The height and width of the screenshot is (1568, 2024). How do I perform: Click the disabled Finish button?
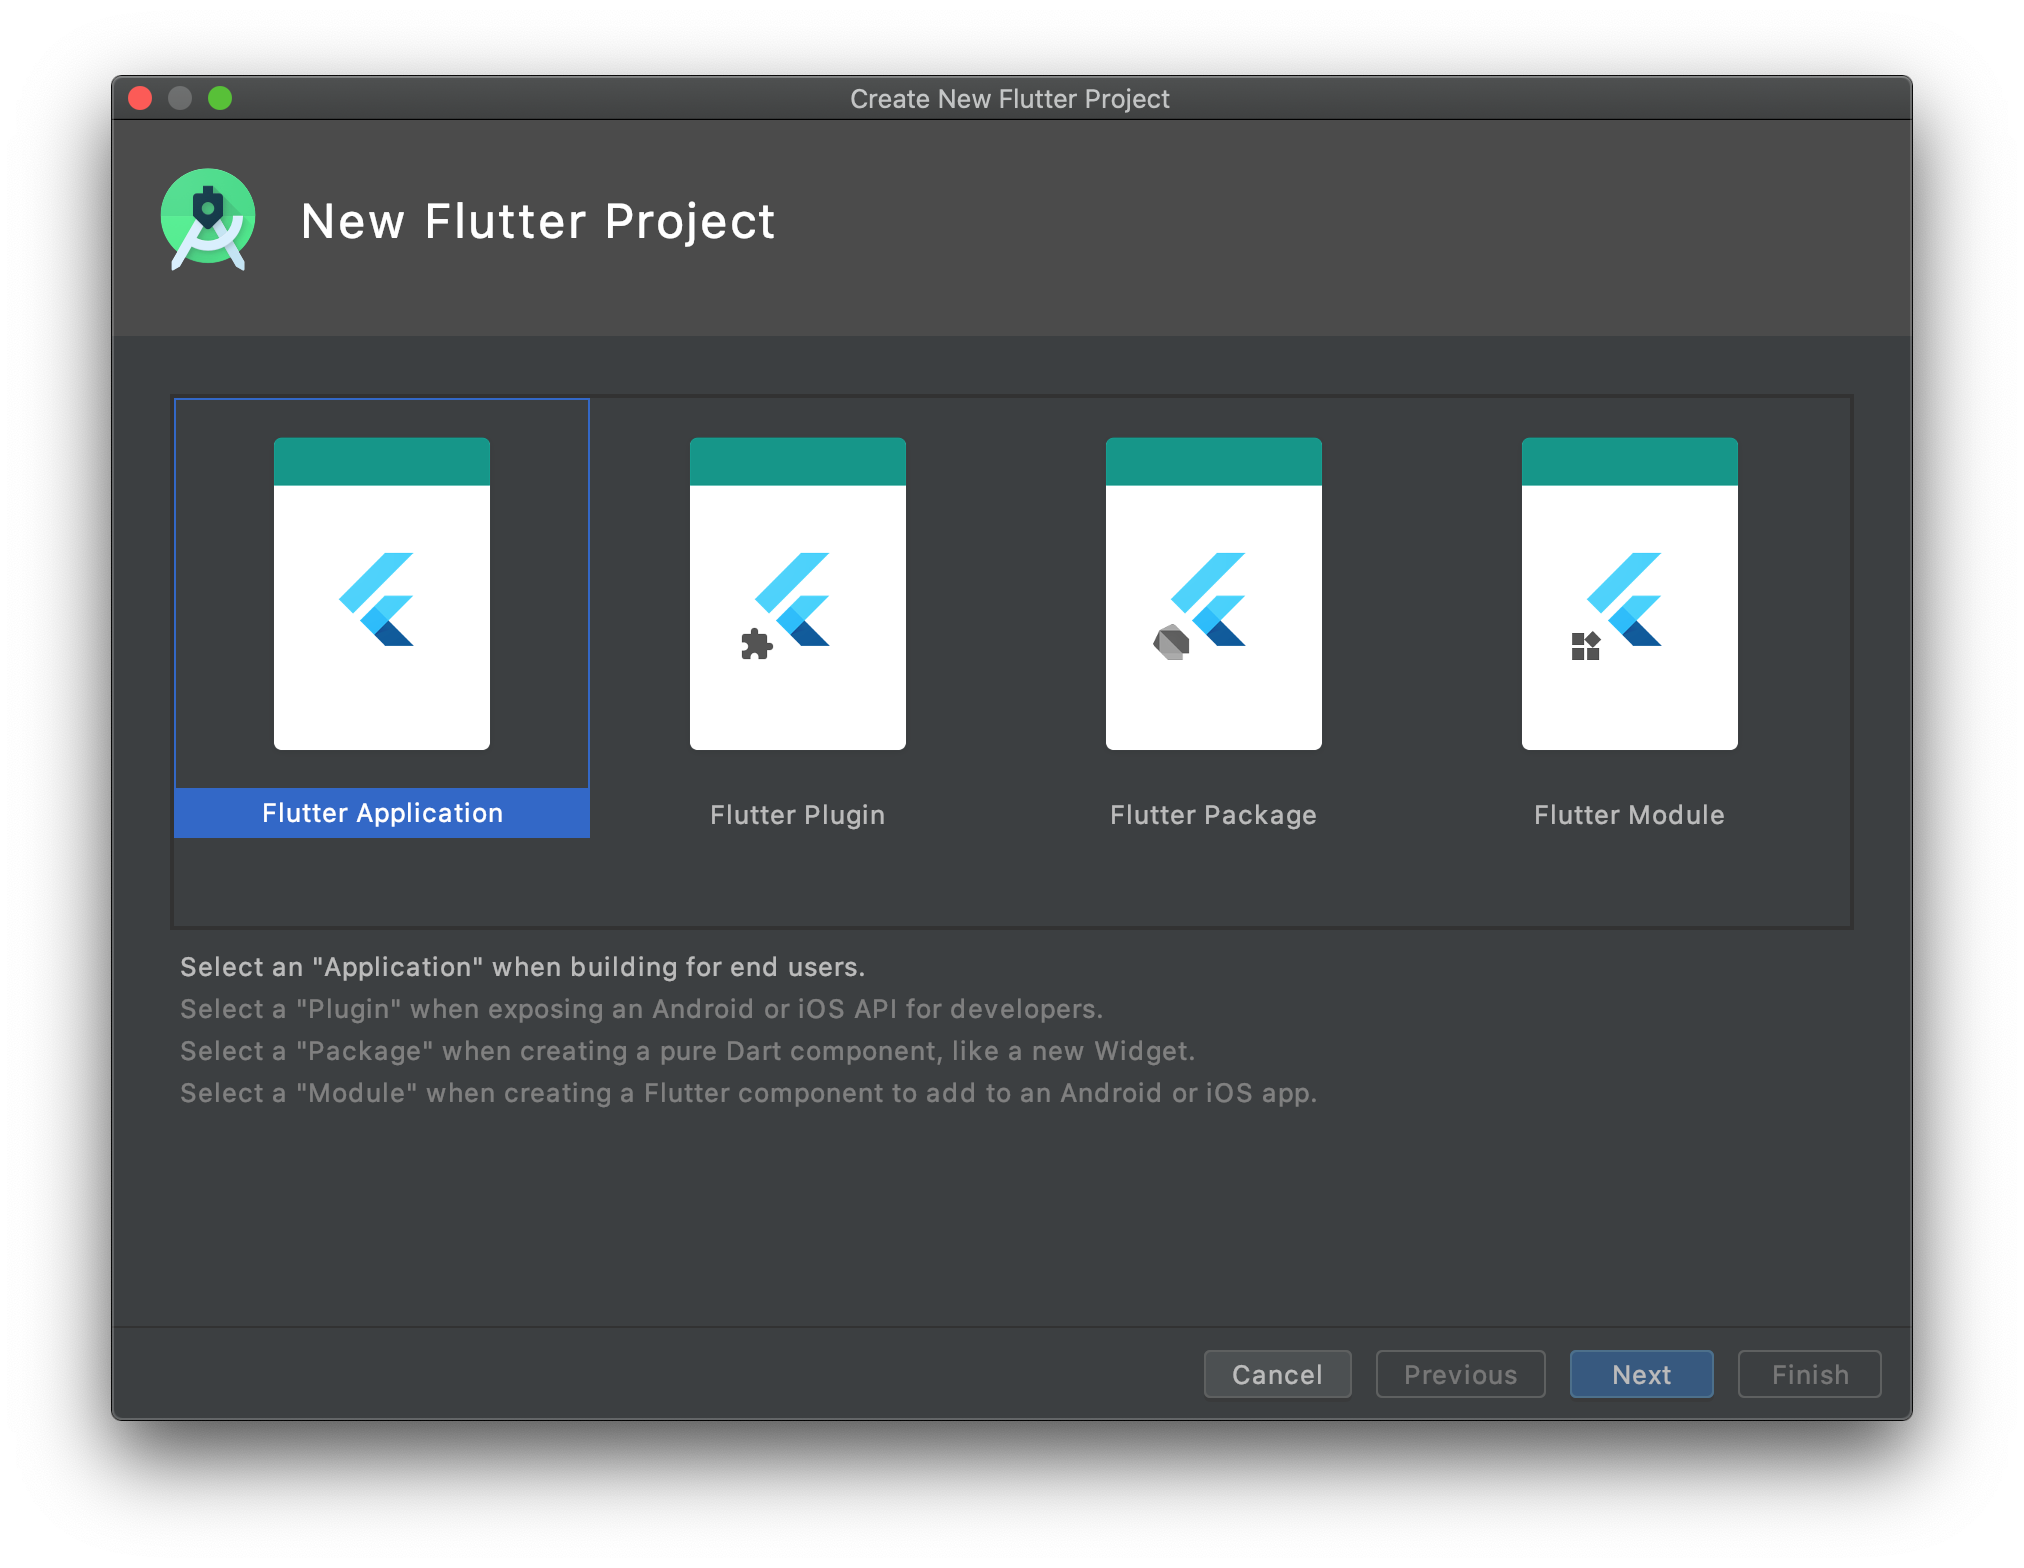1809,1374
